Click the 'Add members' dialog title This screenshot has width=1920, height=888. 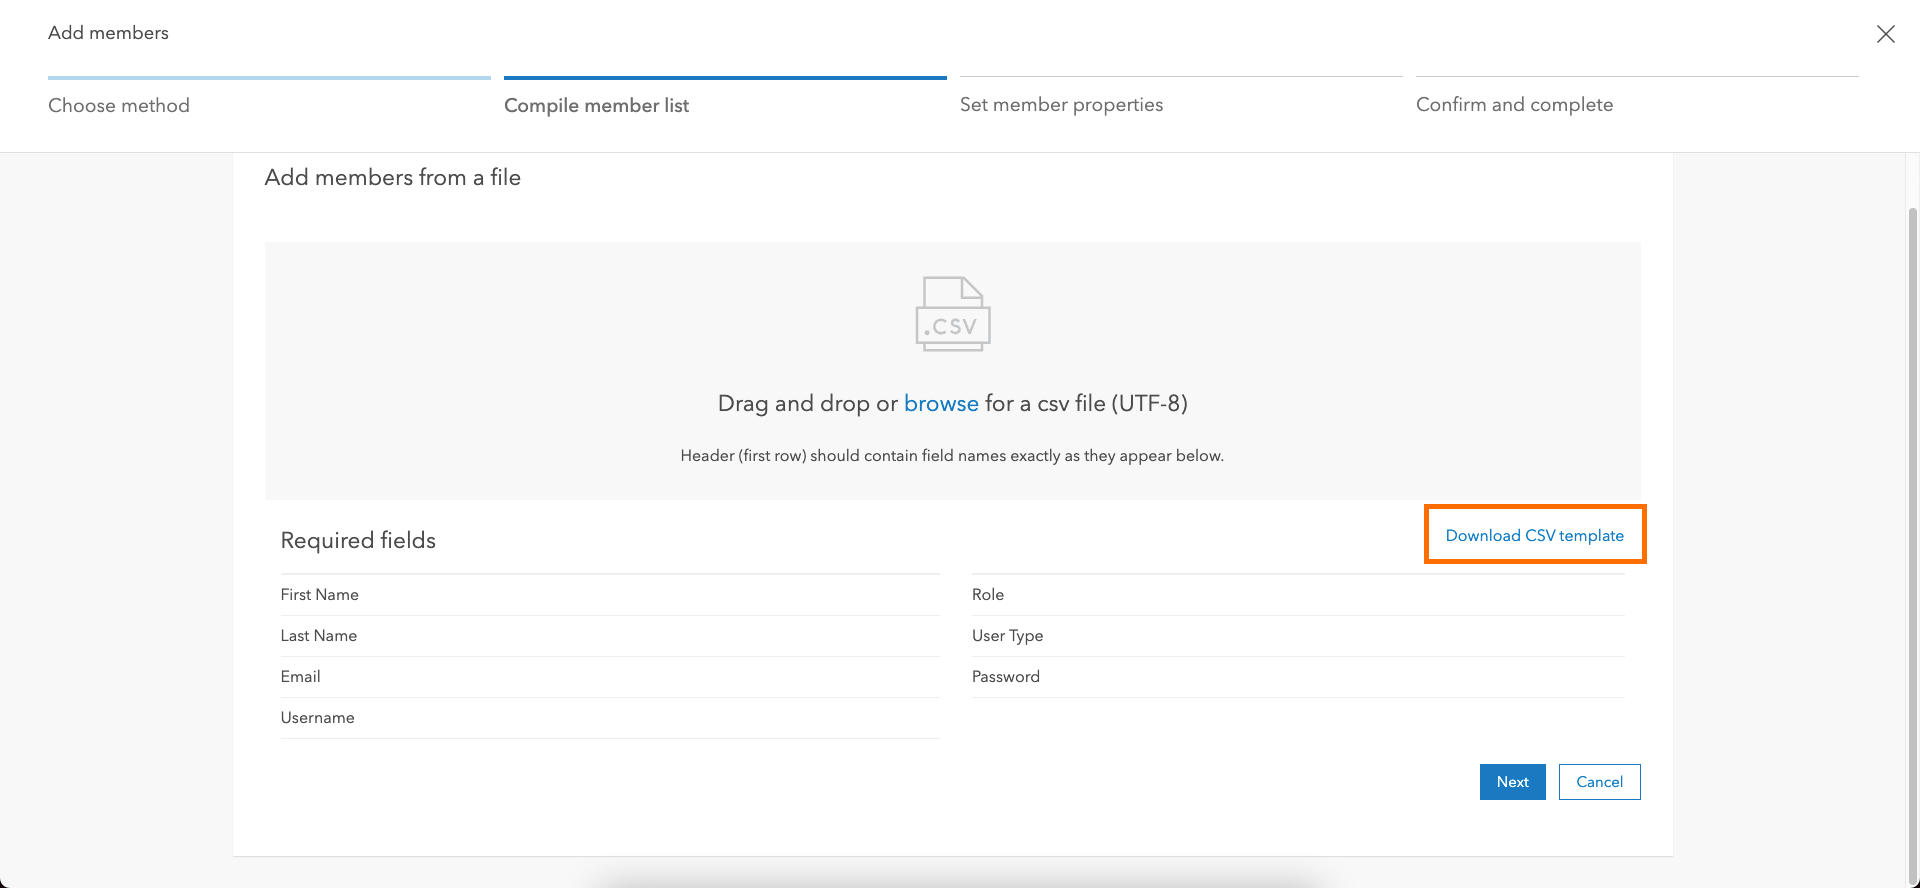pyautogui.click(x=108, y=33)
